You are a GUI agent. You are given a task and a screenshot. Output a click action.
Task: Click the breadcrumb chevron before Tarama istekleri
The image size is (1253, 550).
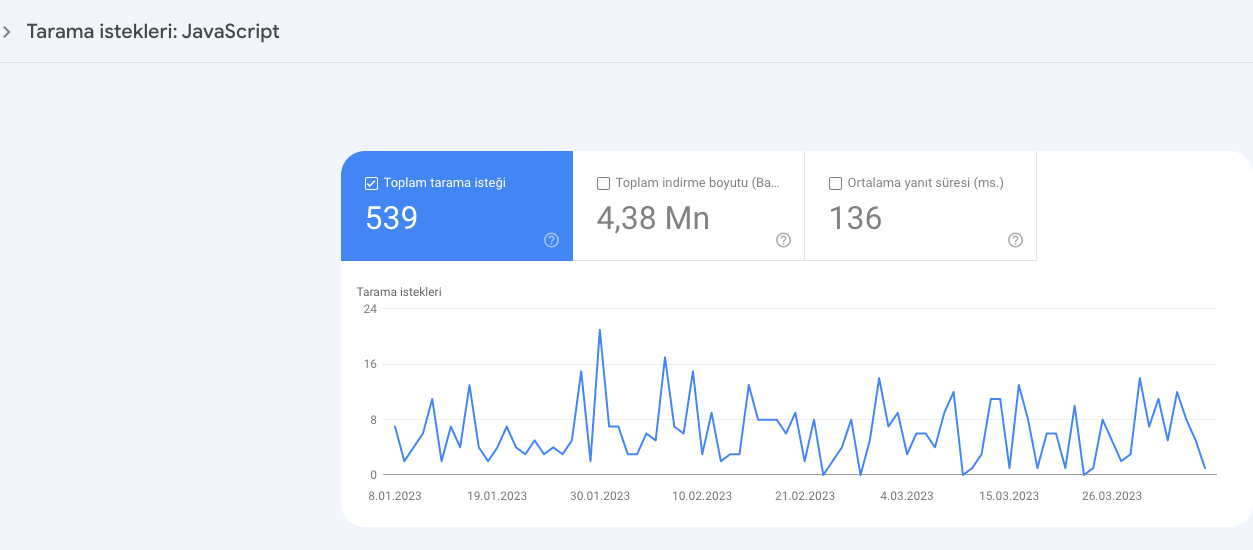pyautogui.click(x=7, y=32)
